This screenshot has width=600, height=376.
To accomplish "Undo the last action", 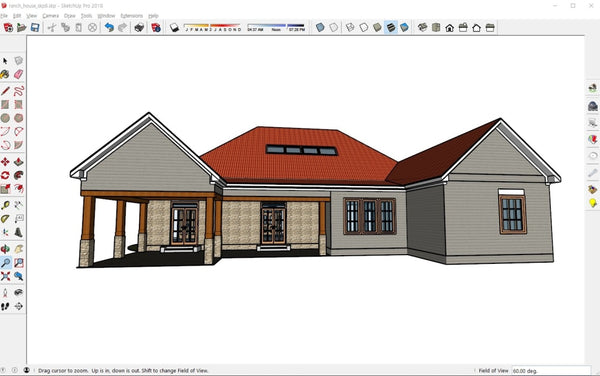I will [x=109, y=28].
